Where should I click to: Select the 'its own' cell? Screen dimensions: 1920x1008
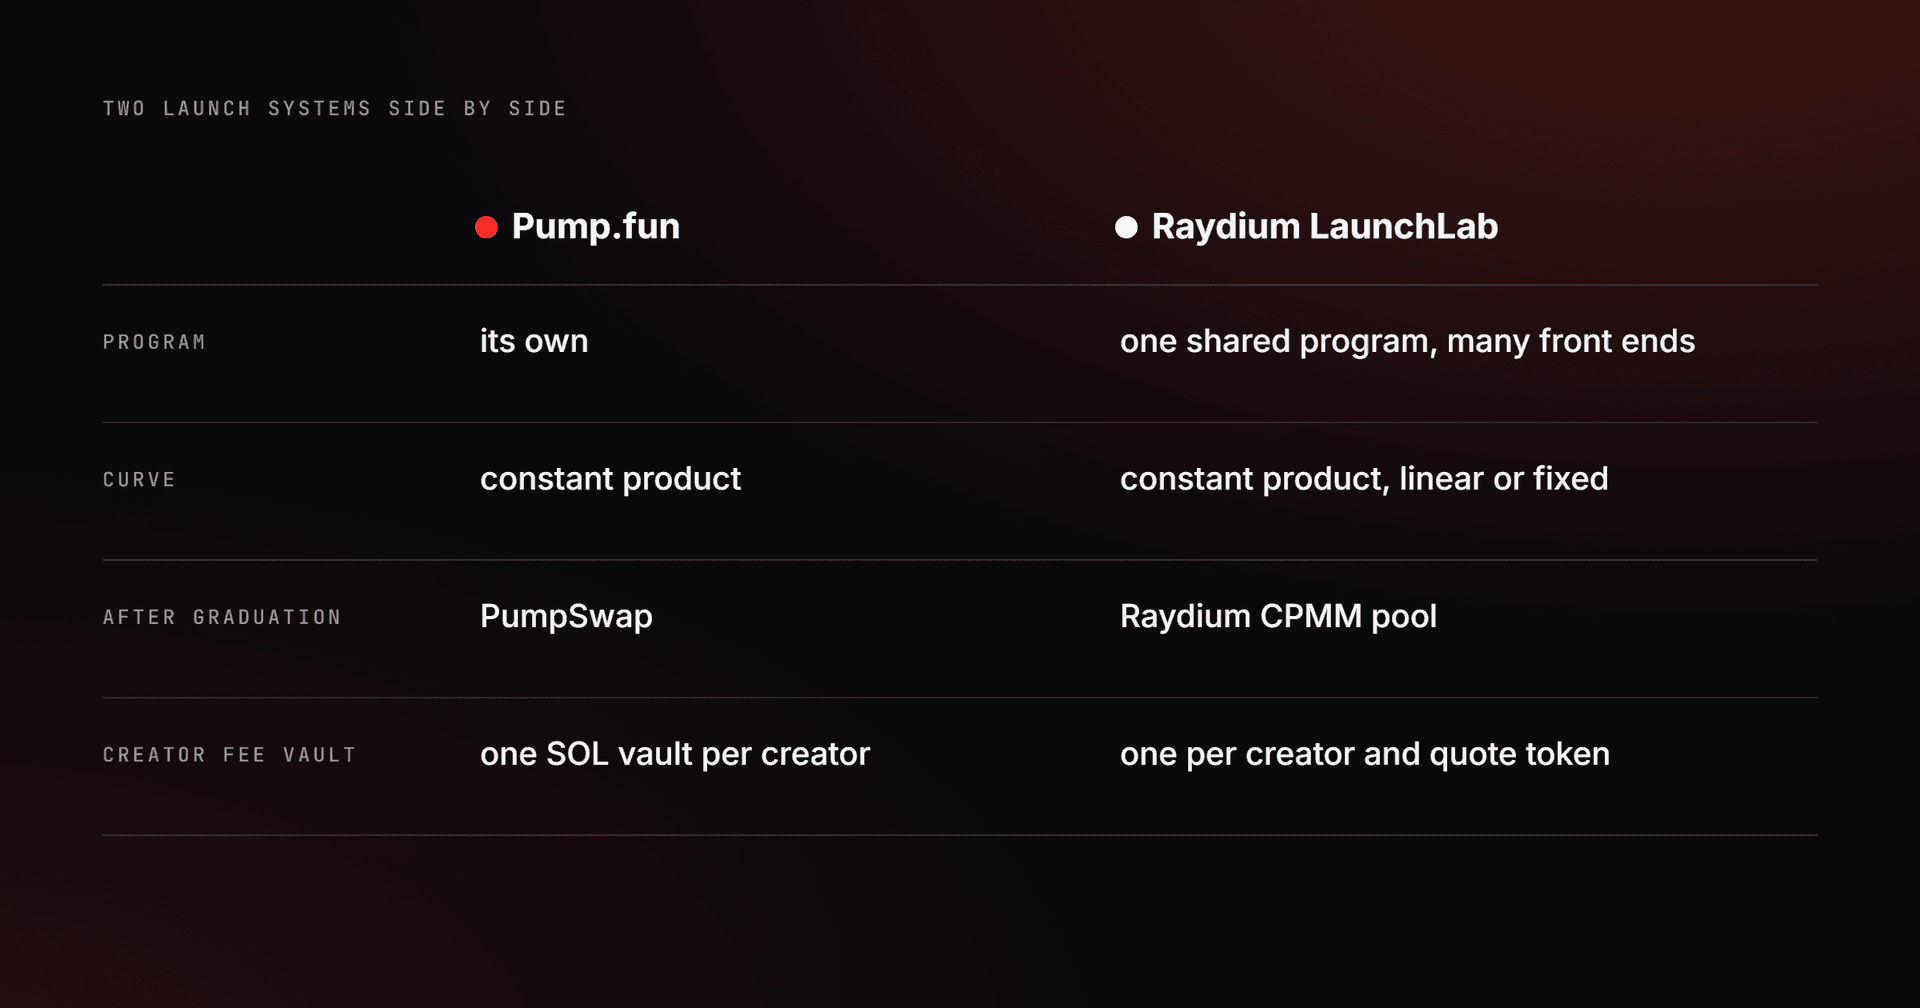(534, 341)
